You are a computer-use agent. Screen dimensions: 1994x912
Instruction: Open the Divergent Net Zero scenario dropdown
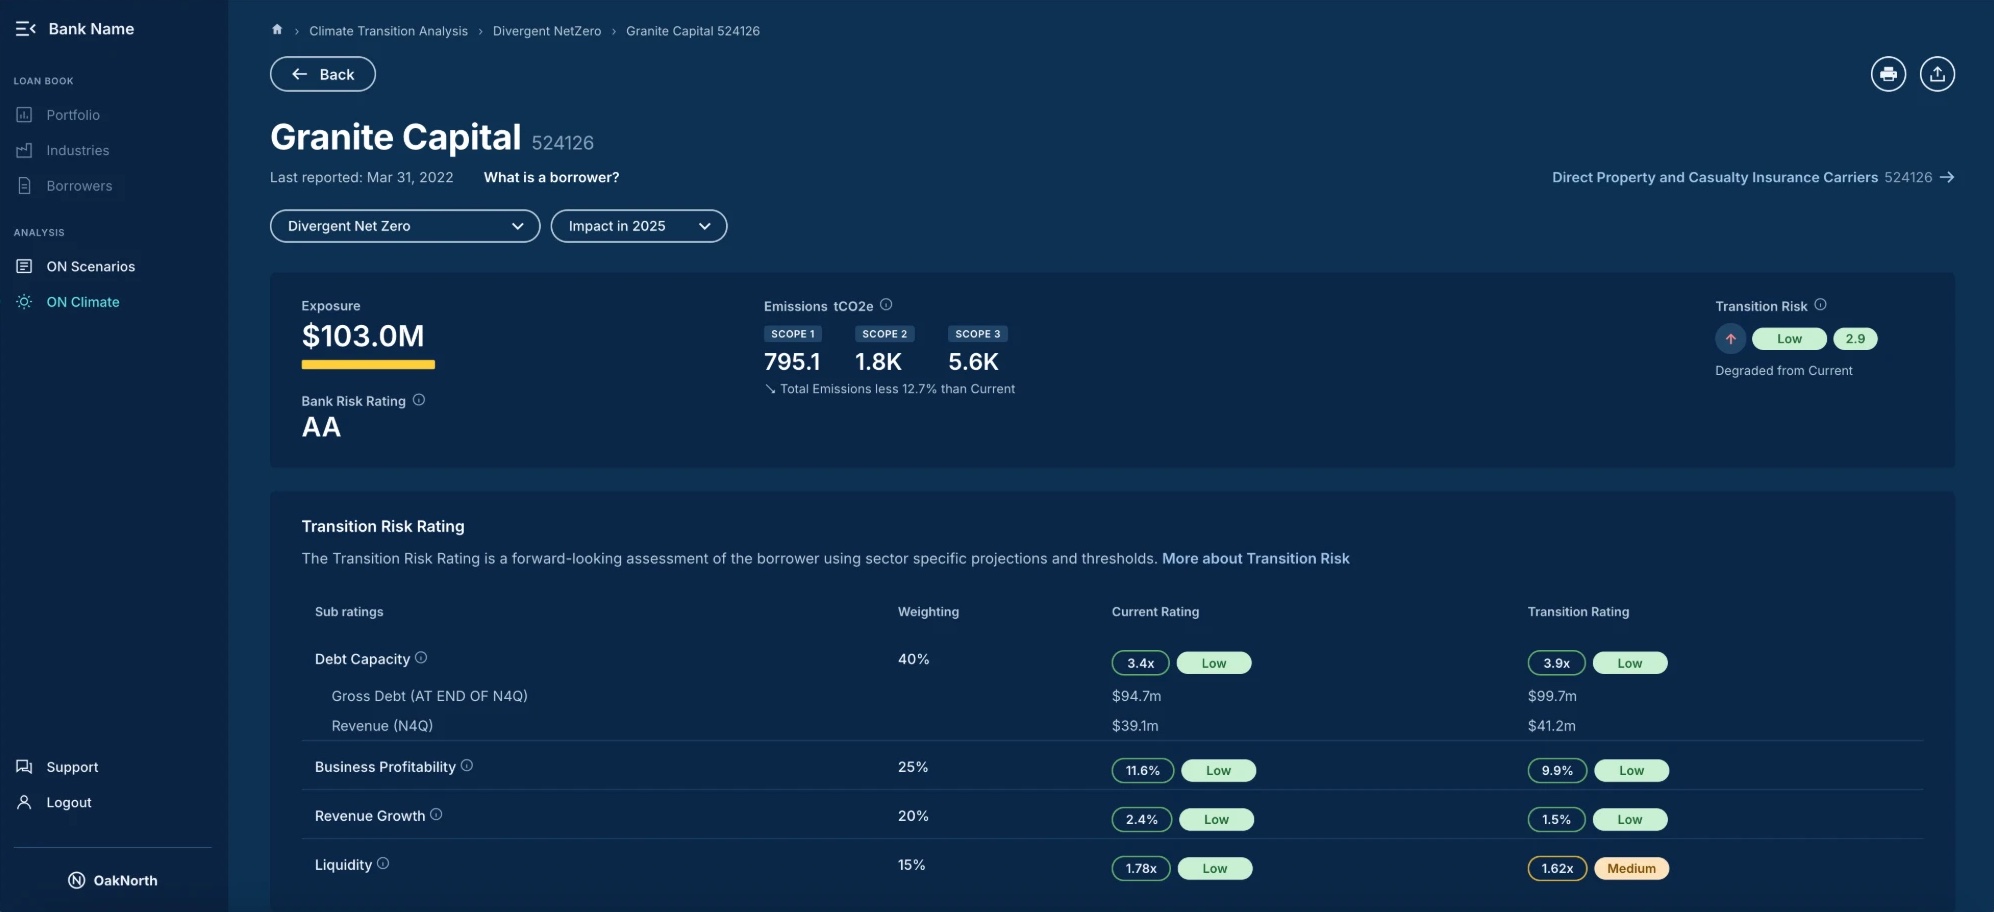coord(405,226)
